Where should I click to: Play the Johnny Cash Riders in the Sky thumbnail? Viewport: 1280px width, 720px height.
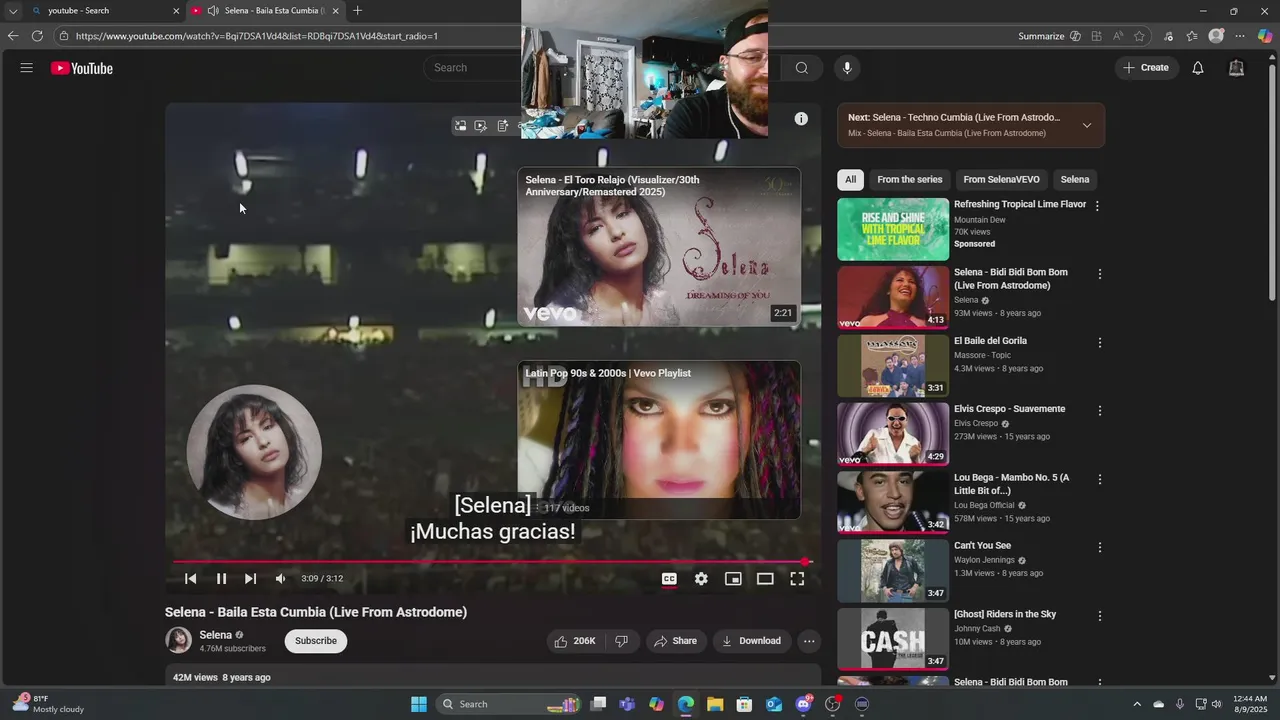[893, 639]
